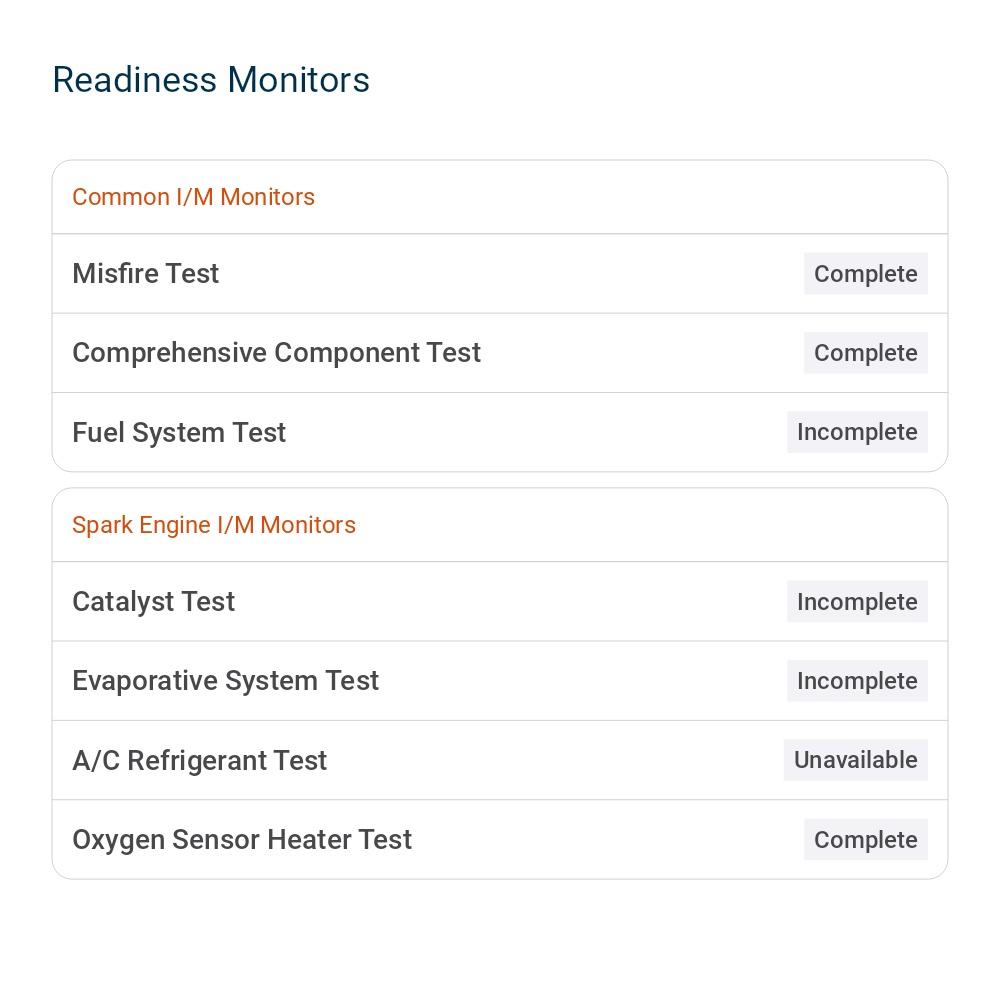
Task: Select the Common I/M Monitors header
Action: [193, 197]
